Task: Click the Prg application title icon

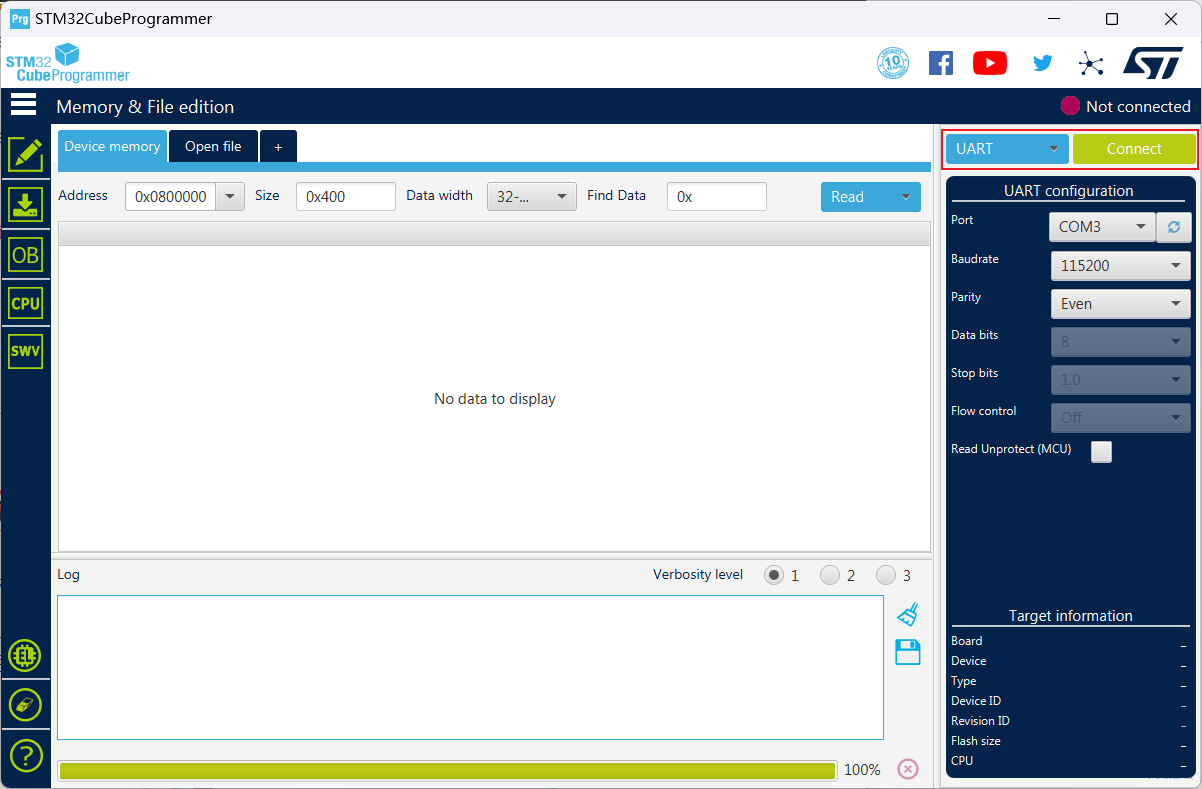Action: tap(19, 18)
